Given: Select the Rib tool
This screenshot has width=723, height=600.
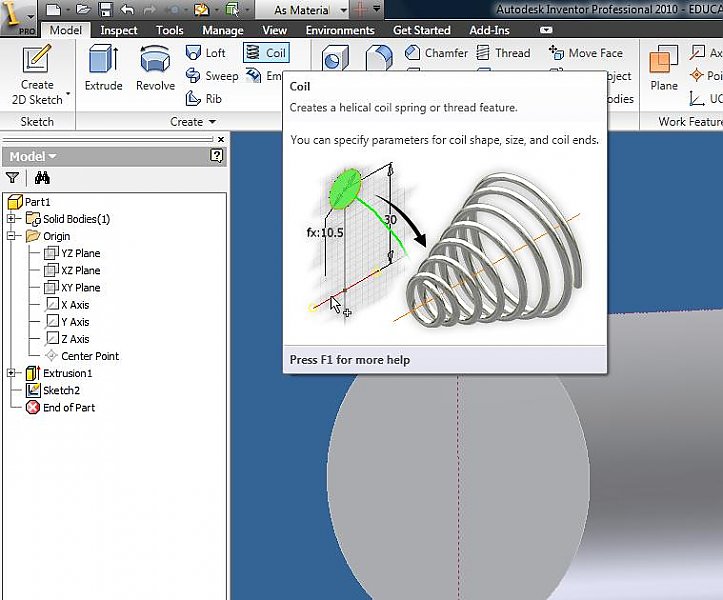Looking at the screenshot, I should click(x=203, y=98).
